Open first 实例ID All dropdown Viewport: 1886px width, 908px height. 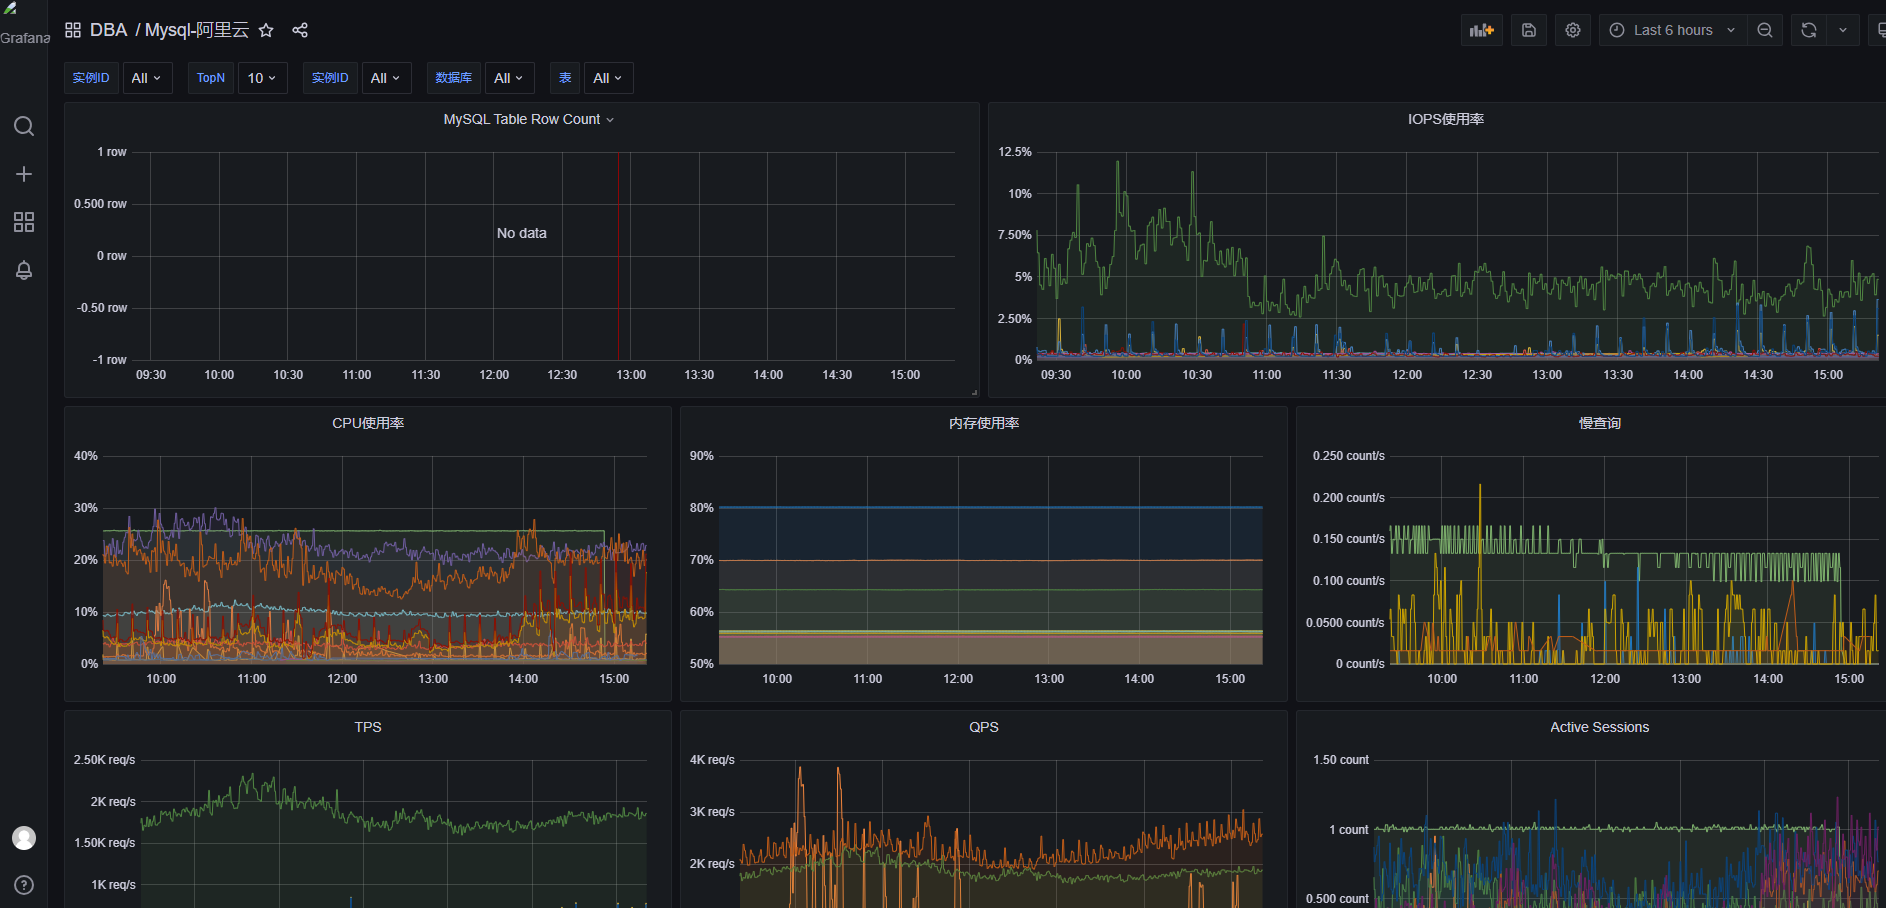pyautogui.click(x=147, y=78)
